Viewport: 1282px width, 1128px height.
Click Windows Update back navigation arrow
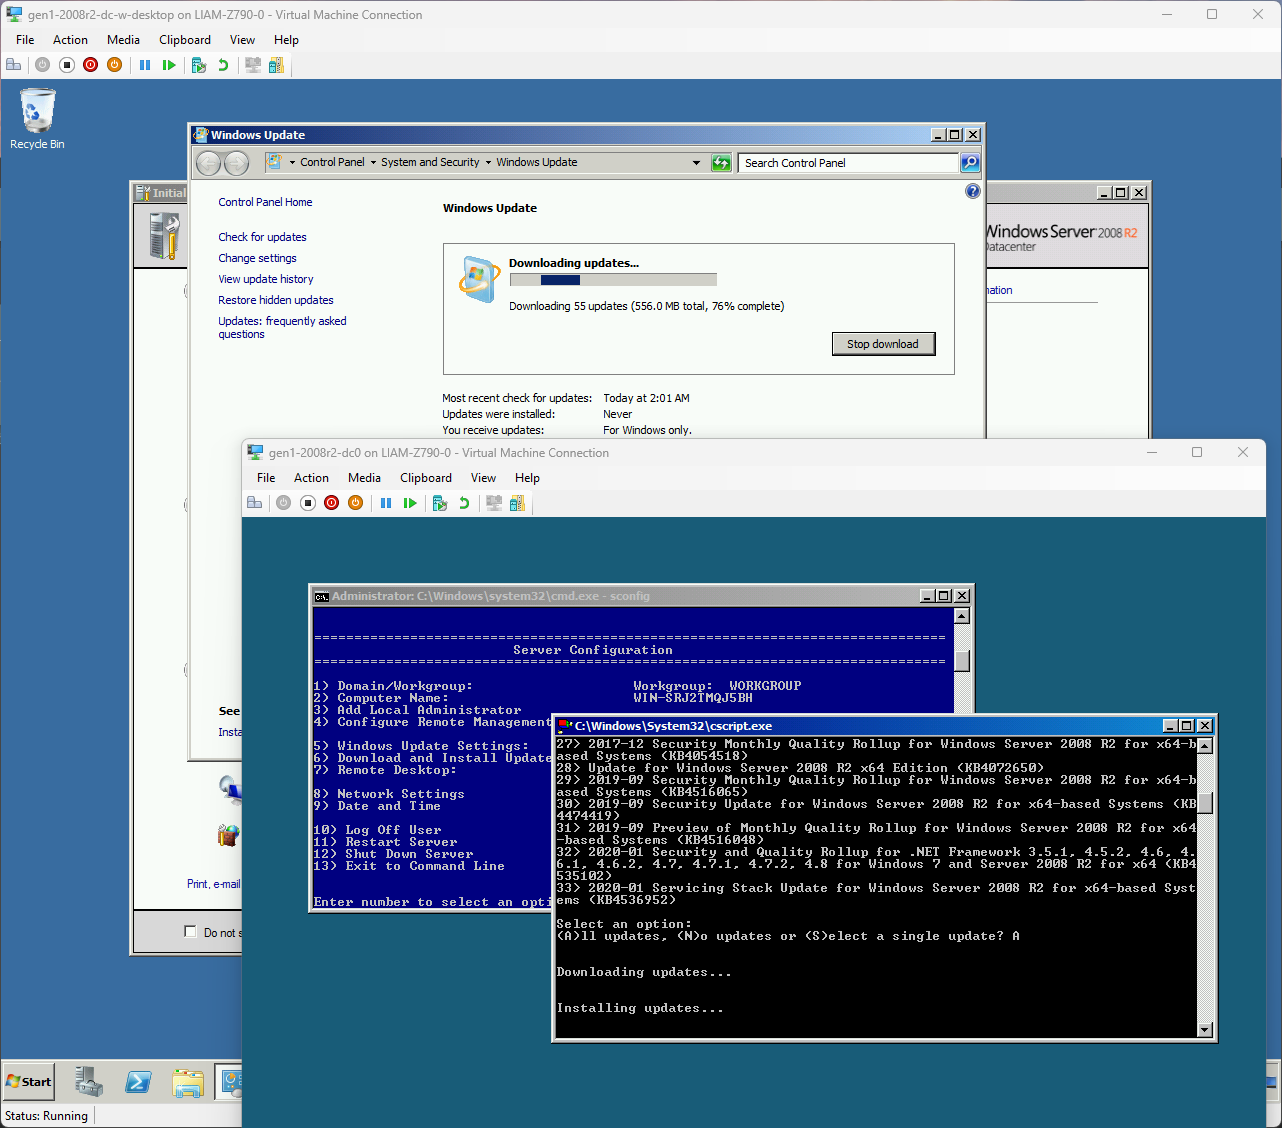click(209, 163)
